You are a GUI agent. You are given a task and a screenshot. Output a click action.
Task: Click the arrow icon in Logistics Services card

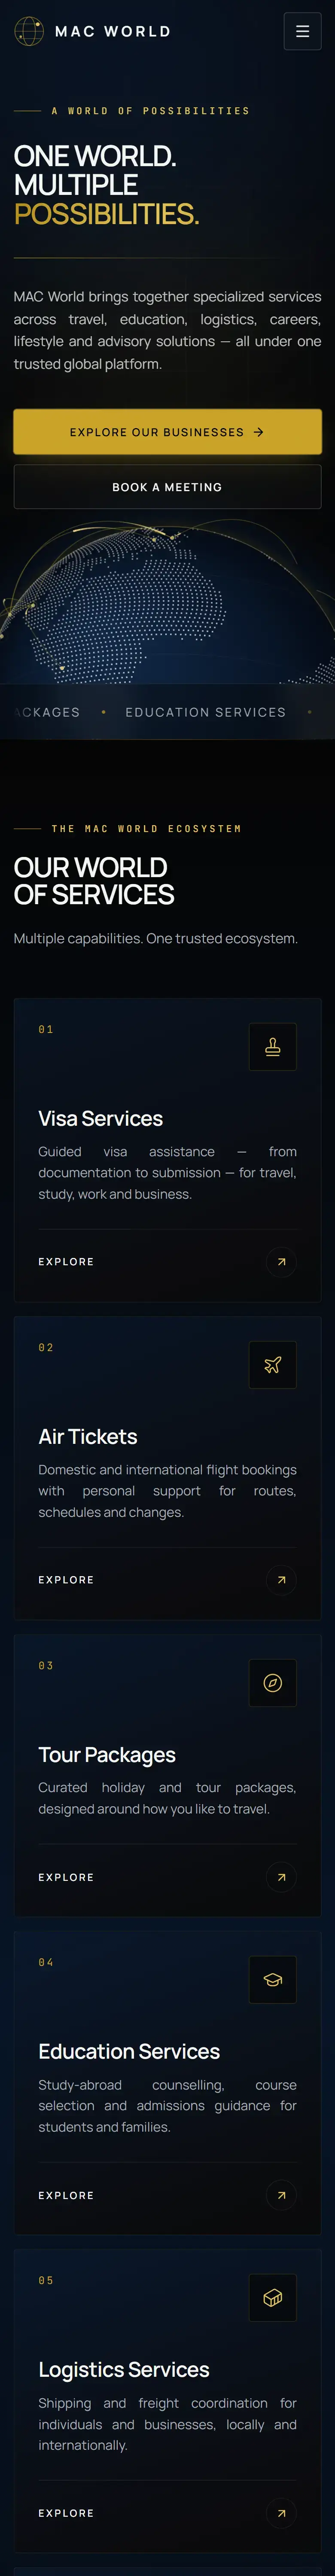281,2513
